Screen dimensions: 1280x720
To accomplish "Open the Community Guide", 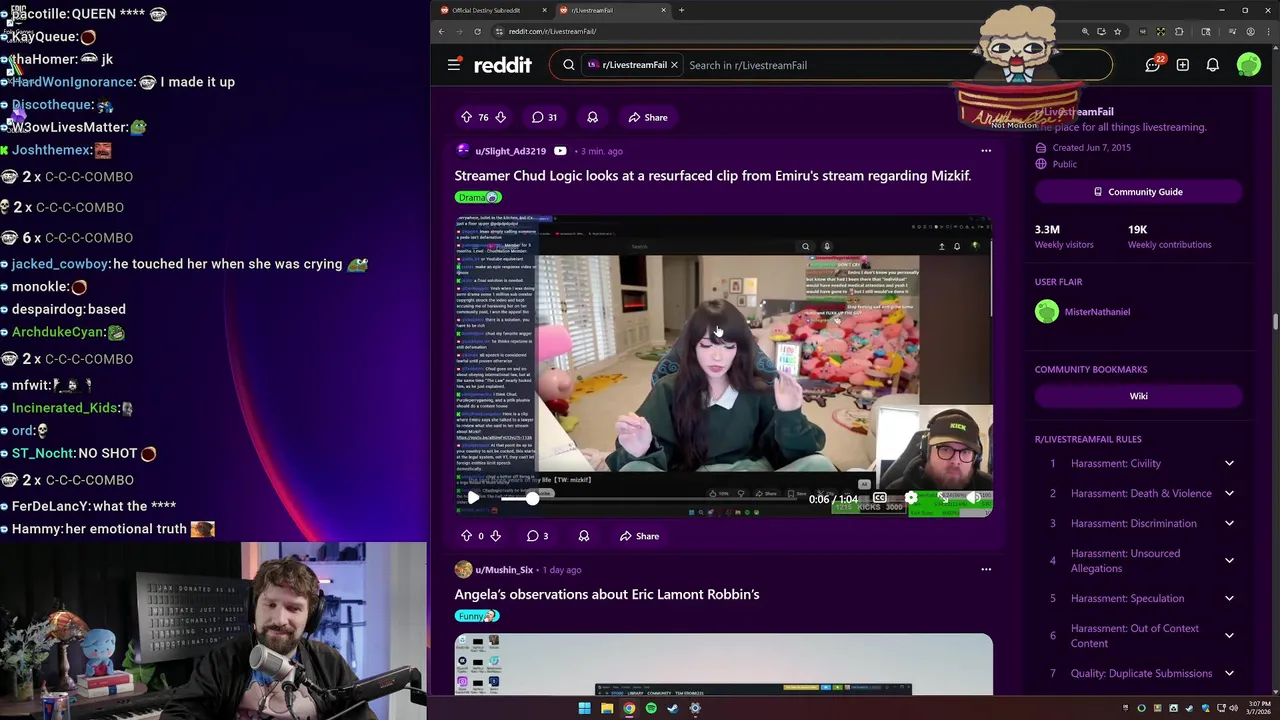I will [1138, 192].
